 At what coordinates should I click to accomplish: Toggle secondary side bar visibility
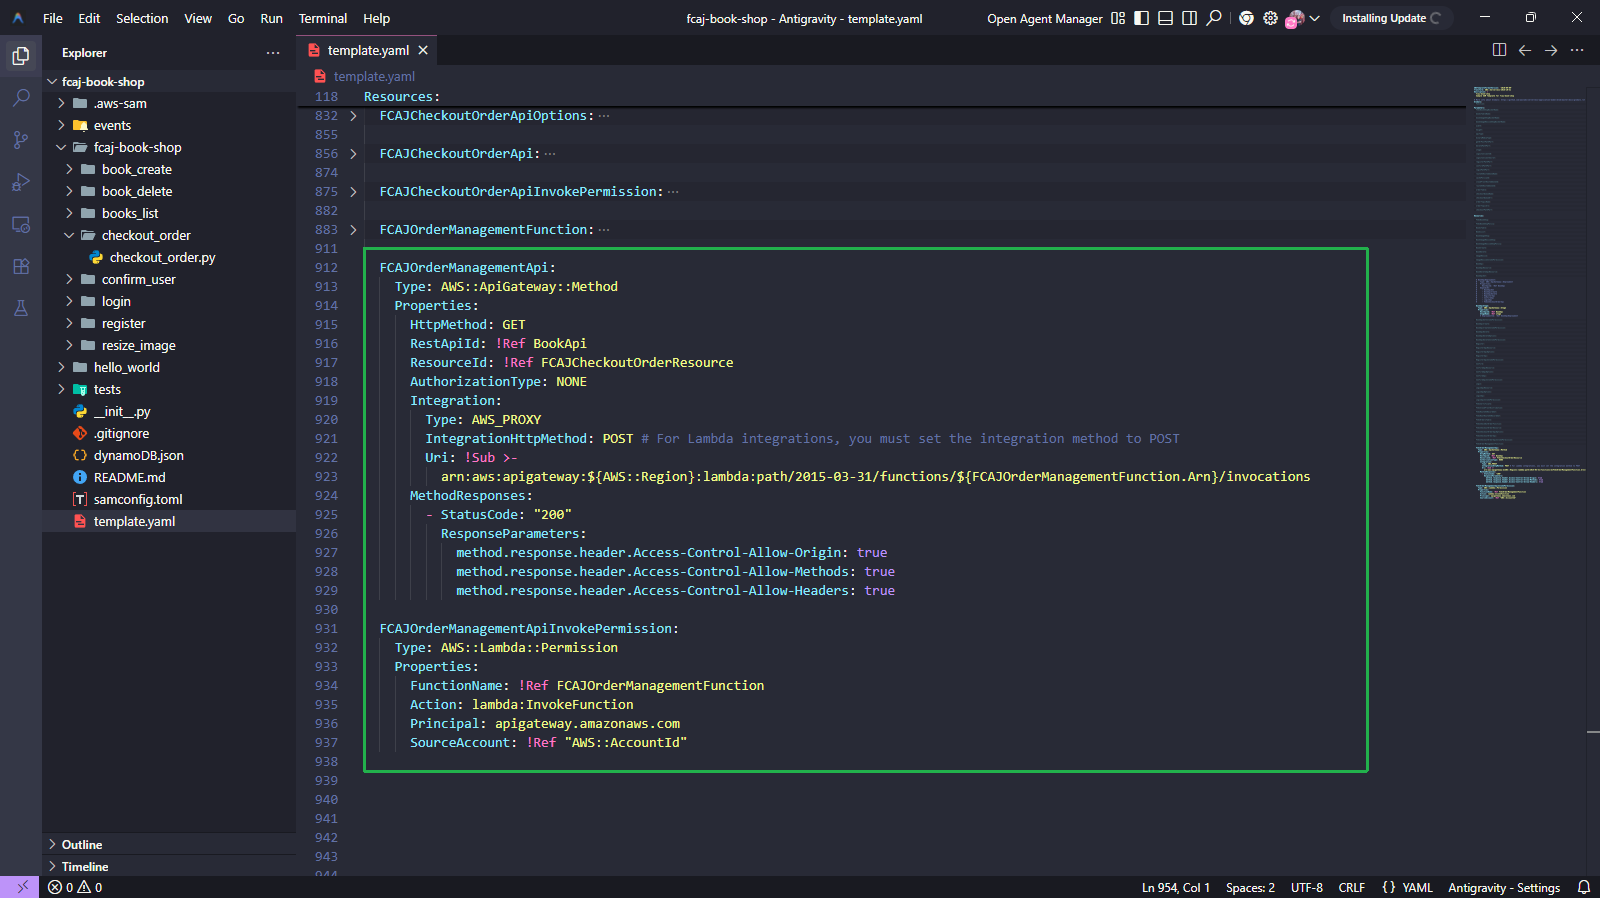coord(1190,18)
